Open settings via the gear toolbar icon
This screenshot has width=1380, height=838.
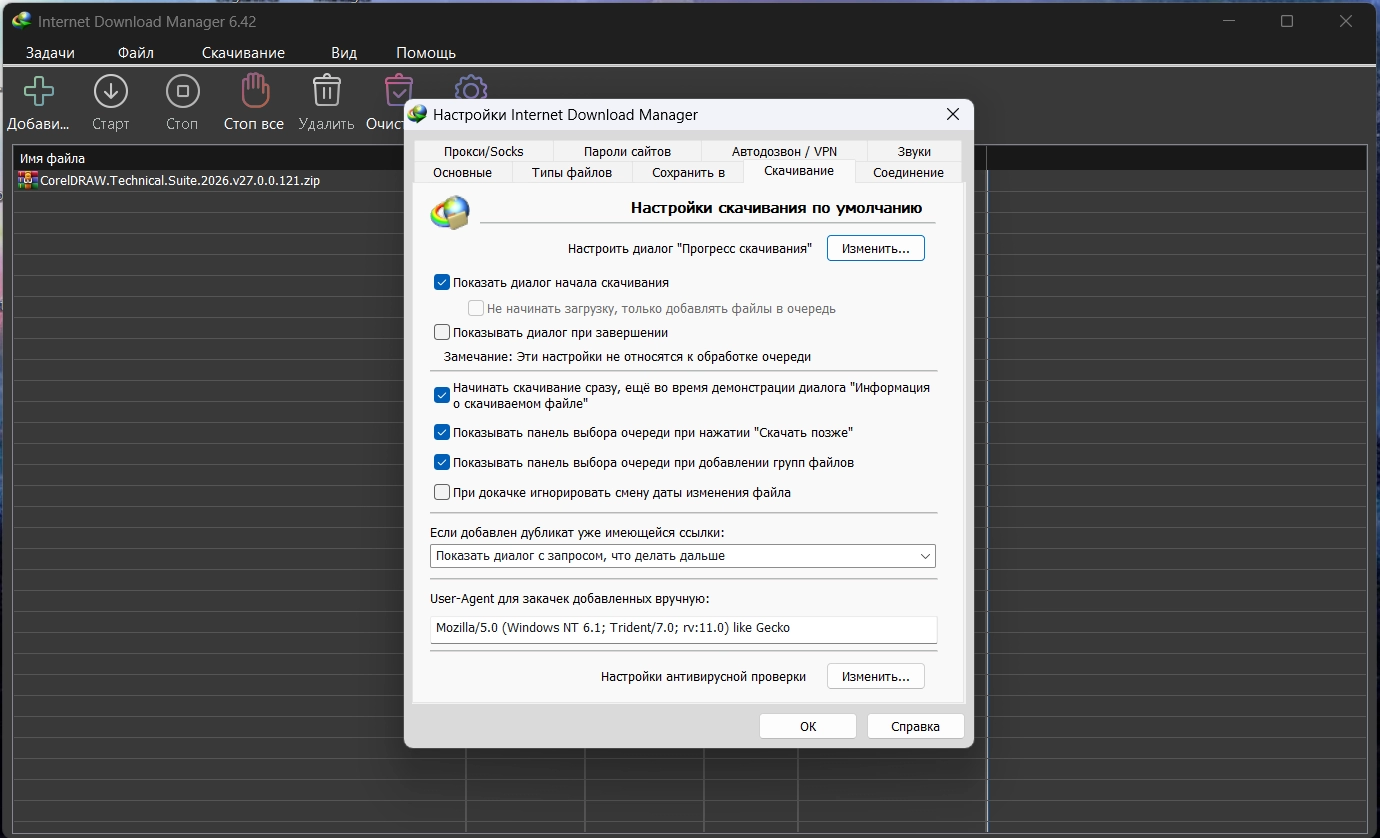[470, 88]
